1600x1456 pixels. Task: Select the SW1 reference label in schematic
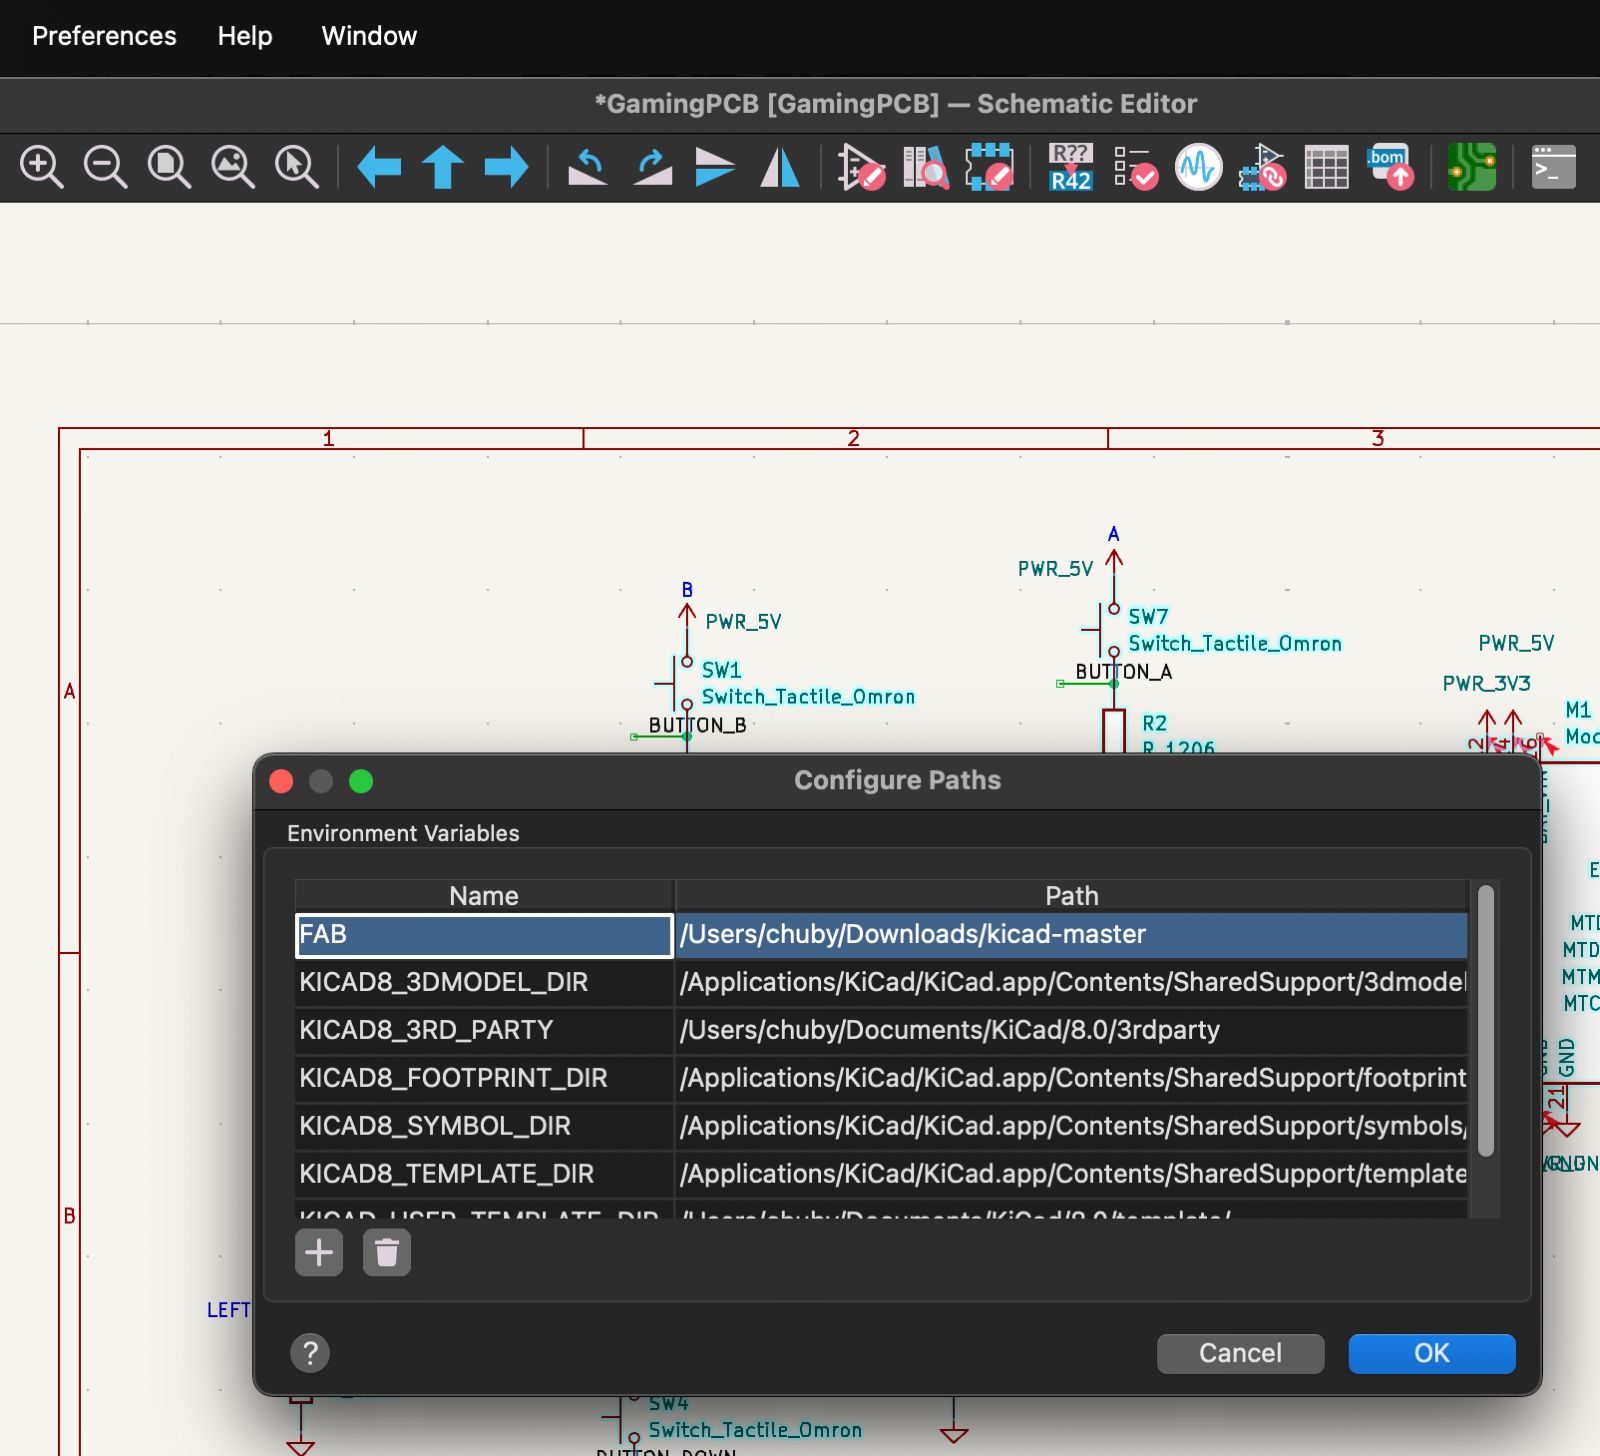pyautogui.click(x=721, y=670)
